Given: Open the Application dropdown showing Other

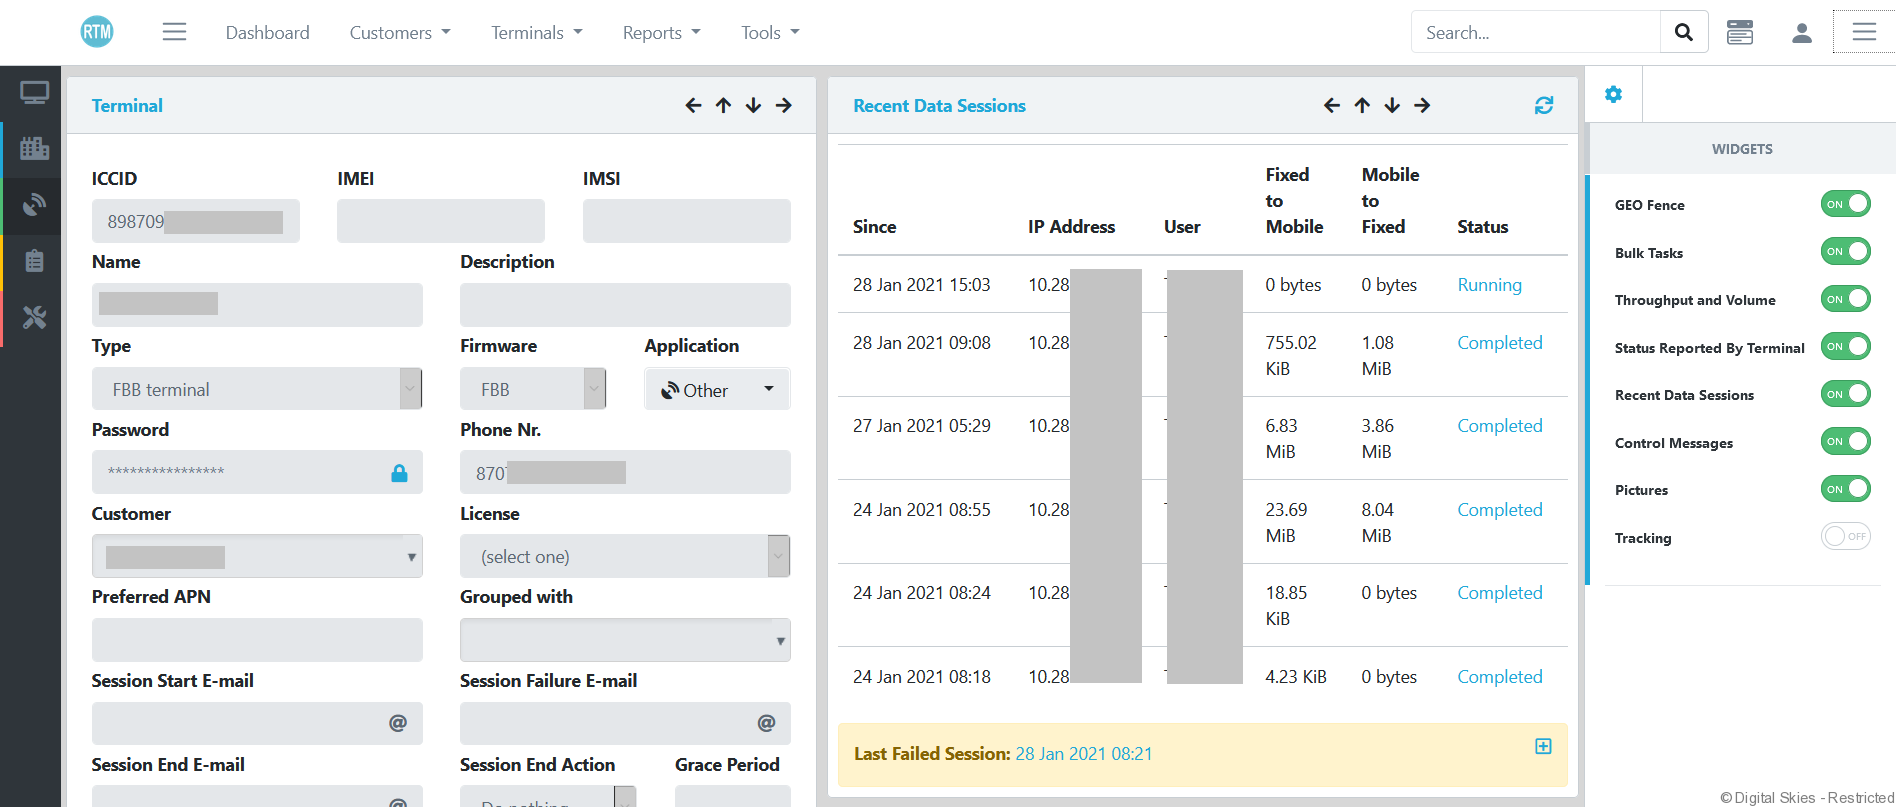Looking at the screenshot, I should tap(717, 390).
